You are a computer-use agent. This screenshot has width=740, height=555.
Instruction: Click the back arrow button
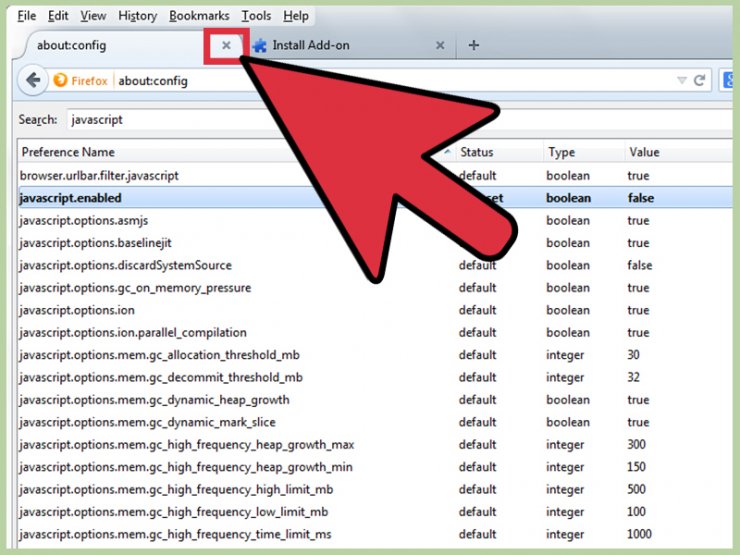click(x=33, y=81)
